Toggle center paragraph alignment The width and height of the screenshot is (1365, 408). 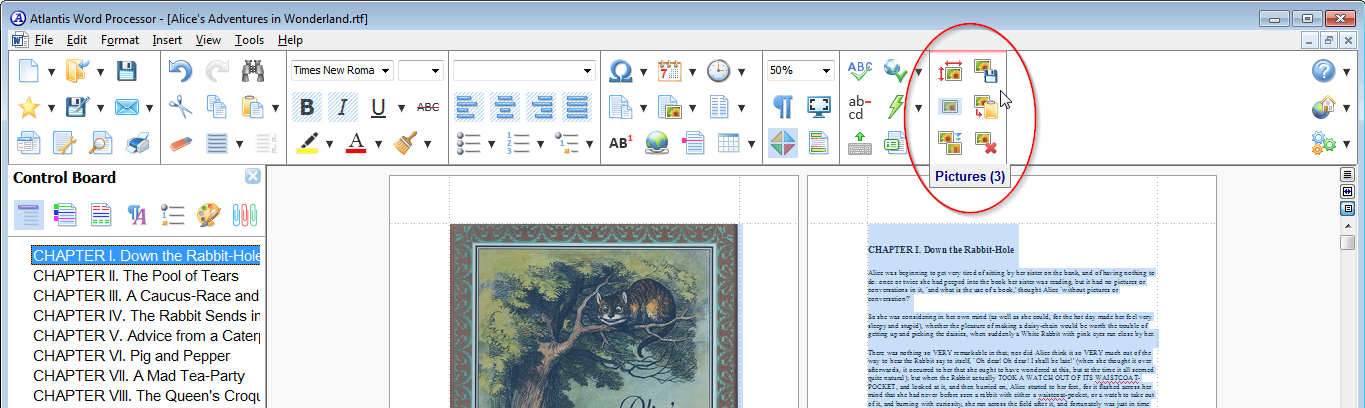(504, 107)
